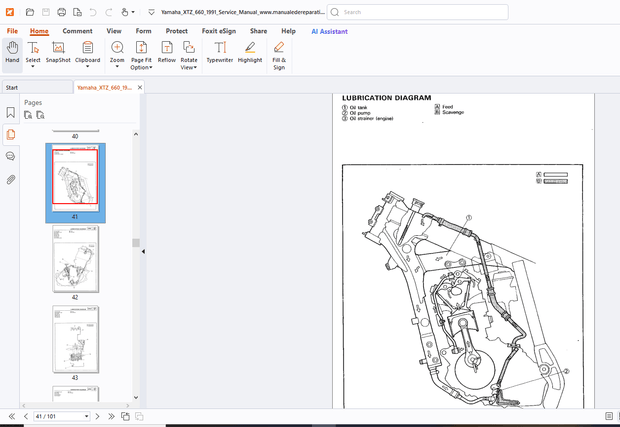This screenshot has width=620, height=427.
Task: Click the previous view icon in status bar
Action: click(125, 416)
